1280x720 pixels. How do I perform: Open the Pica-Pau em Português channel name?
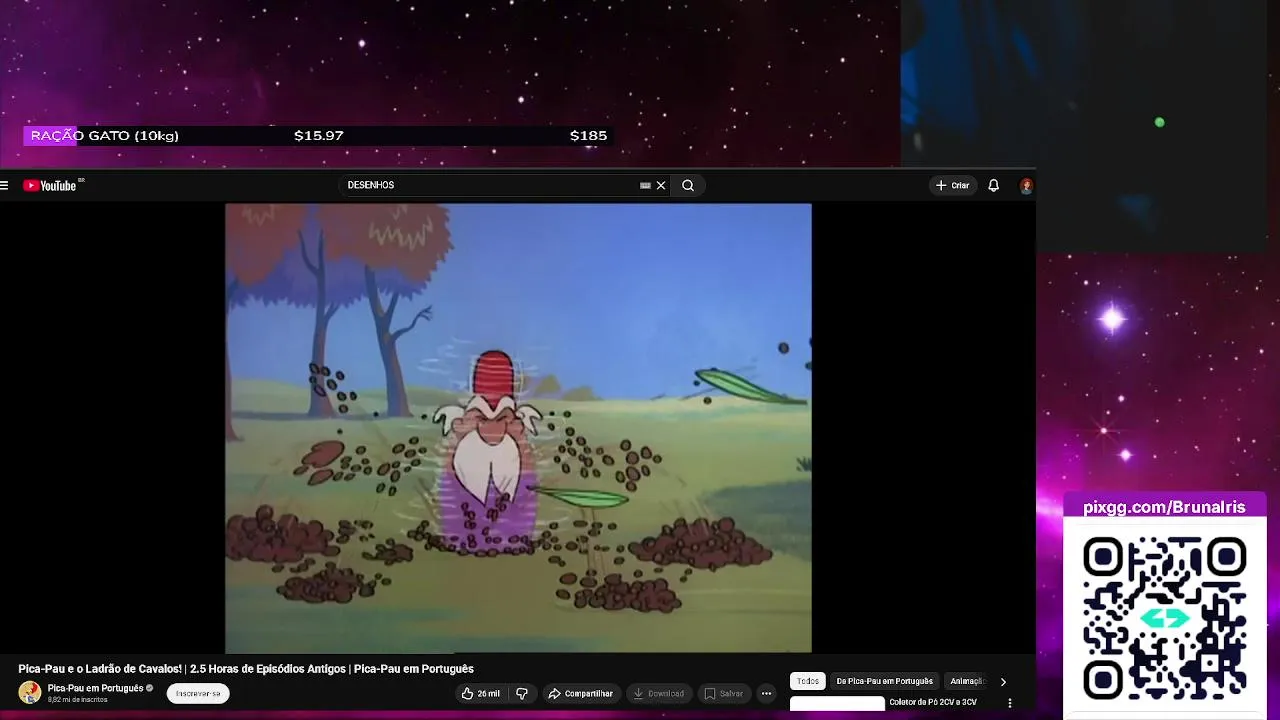coord(95,688)
